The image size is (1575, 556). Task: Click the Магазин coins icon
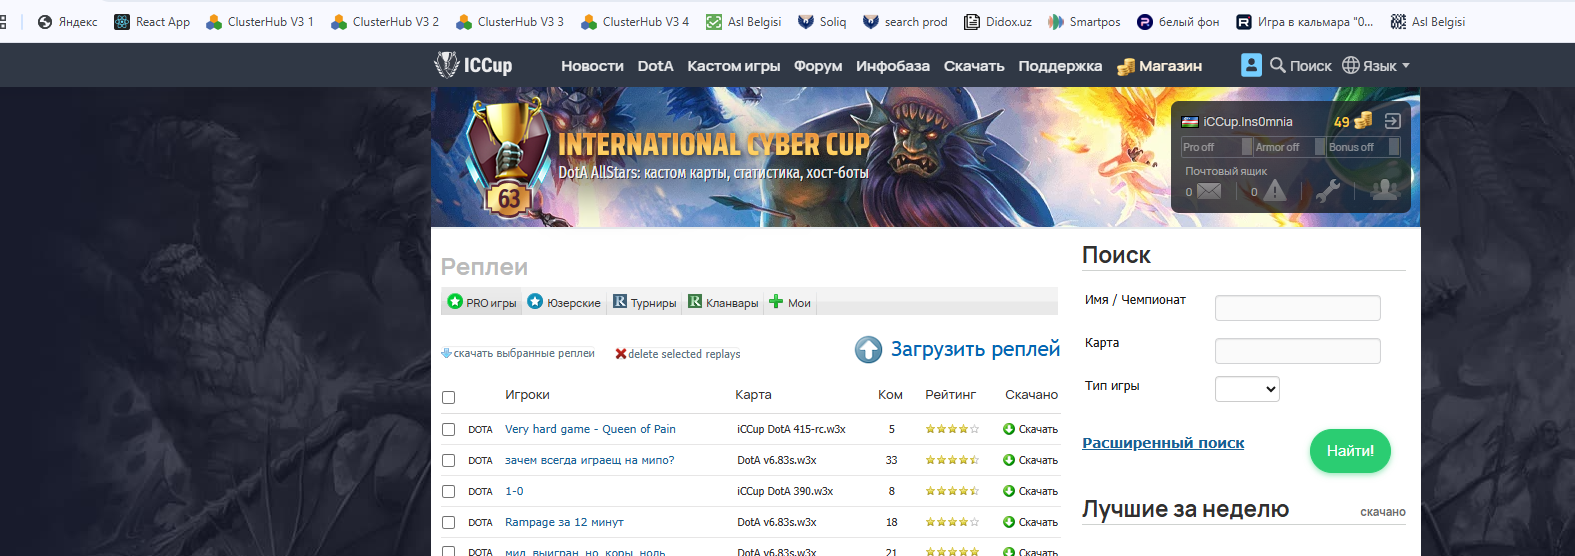pyautogui.click(x=1126, y=66)
